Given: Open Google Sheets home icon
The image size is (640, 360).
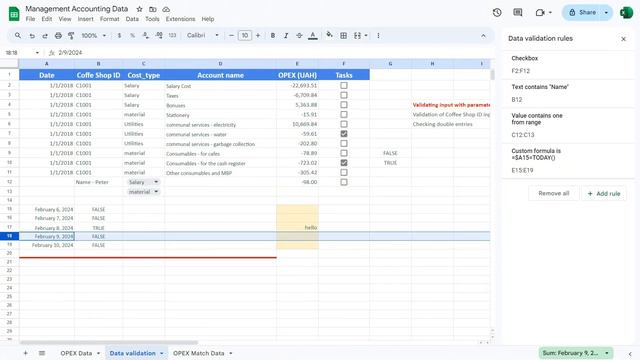Looking at the screenshot, I should (x=14, y=13).
